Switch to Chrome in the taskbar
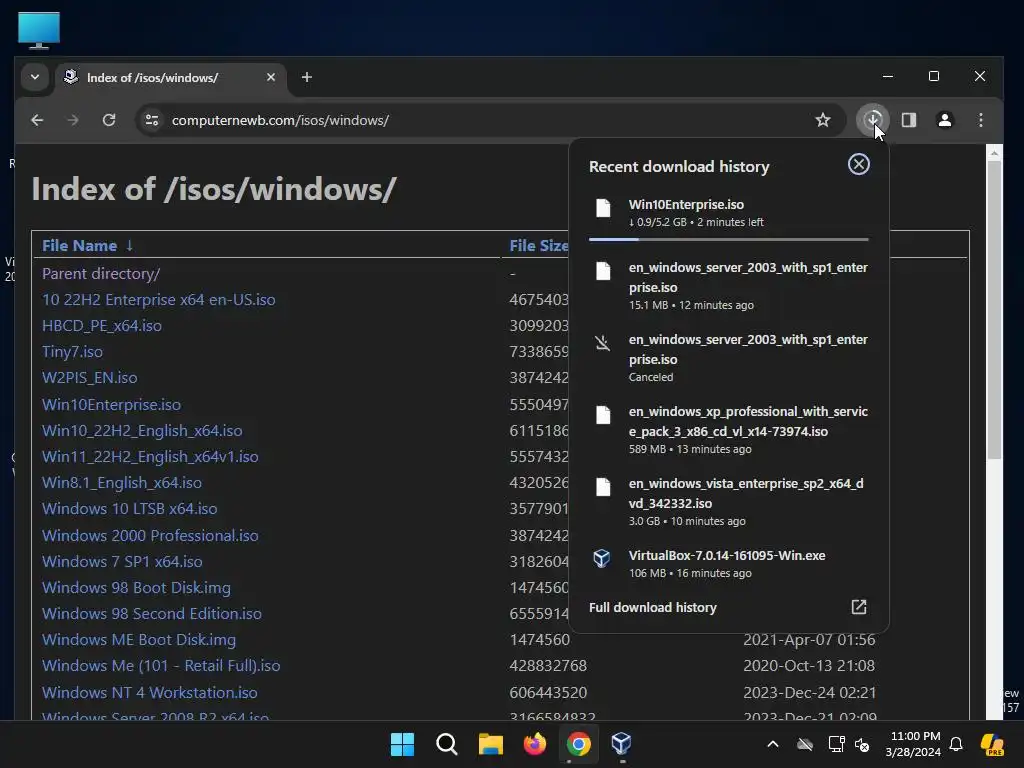Viewport: 1024px width, 768px height. (x=578, y=744)
